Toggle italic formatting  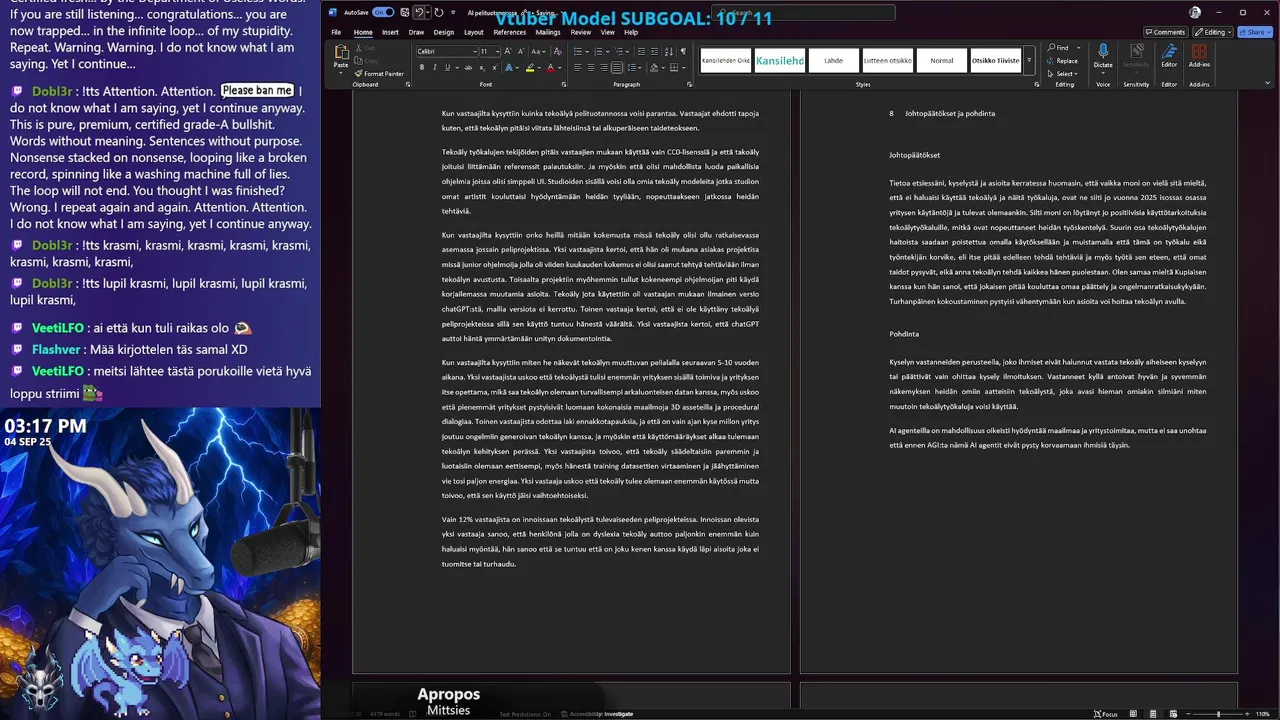pos(435,68)
